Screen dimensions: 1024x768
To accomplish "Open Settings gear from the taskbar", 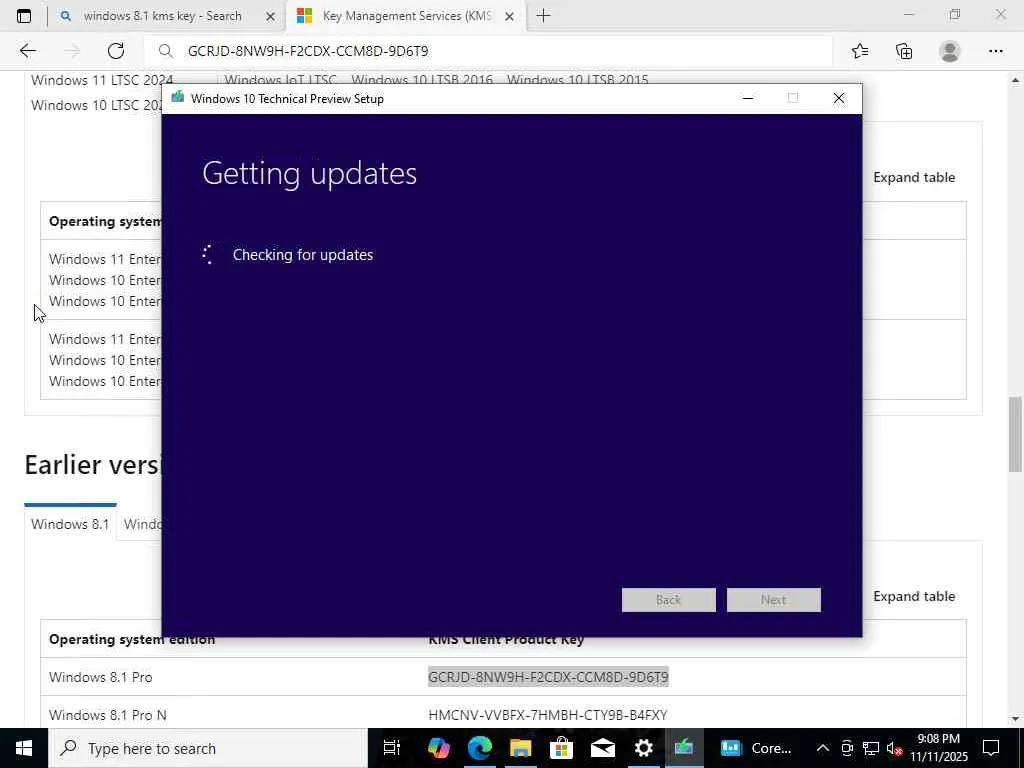I will click(644, 748).
